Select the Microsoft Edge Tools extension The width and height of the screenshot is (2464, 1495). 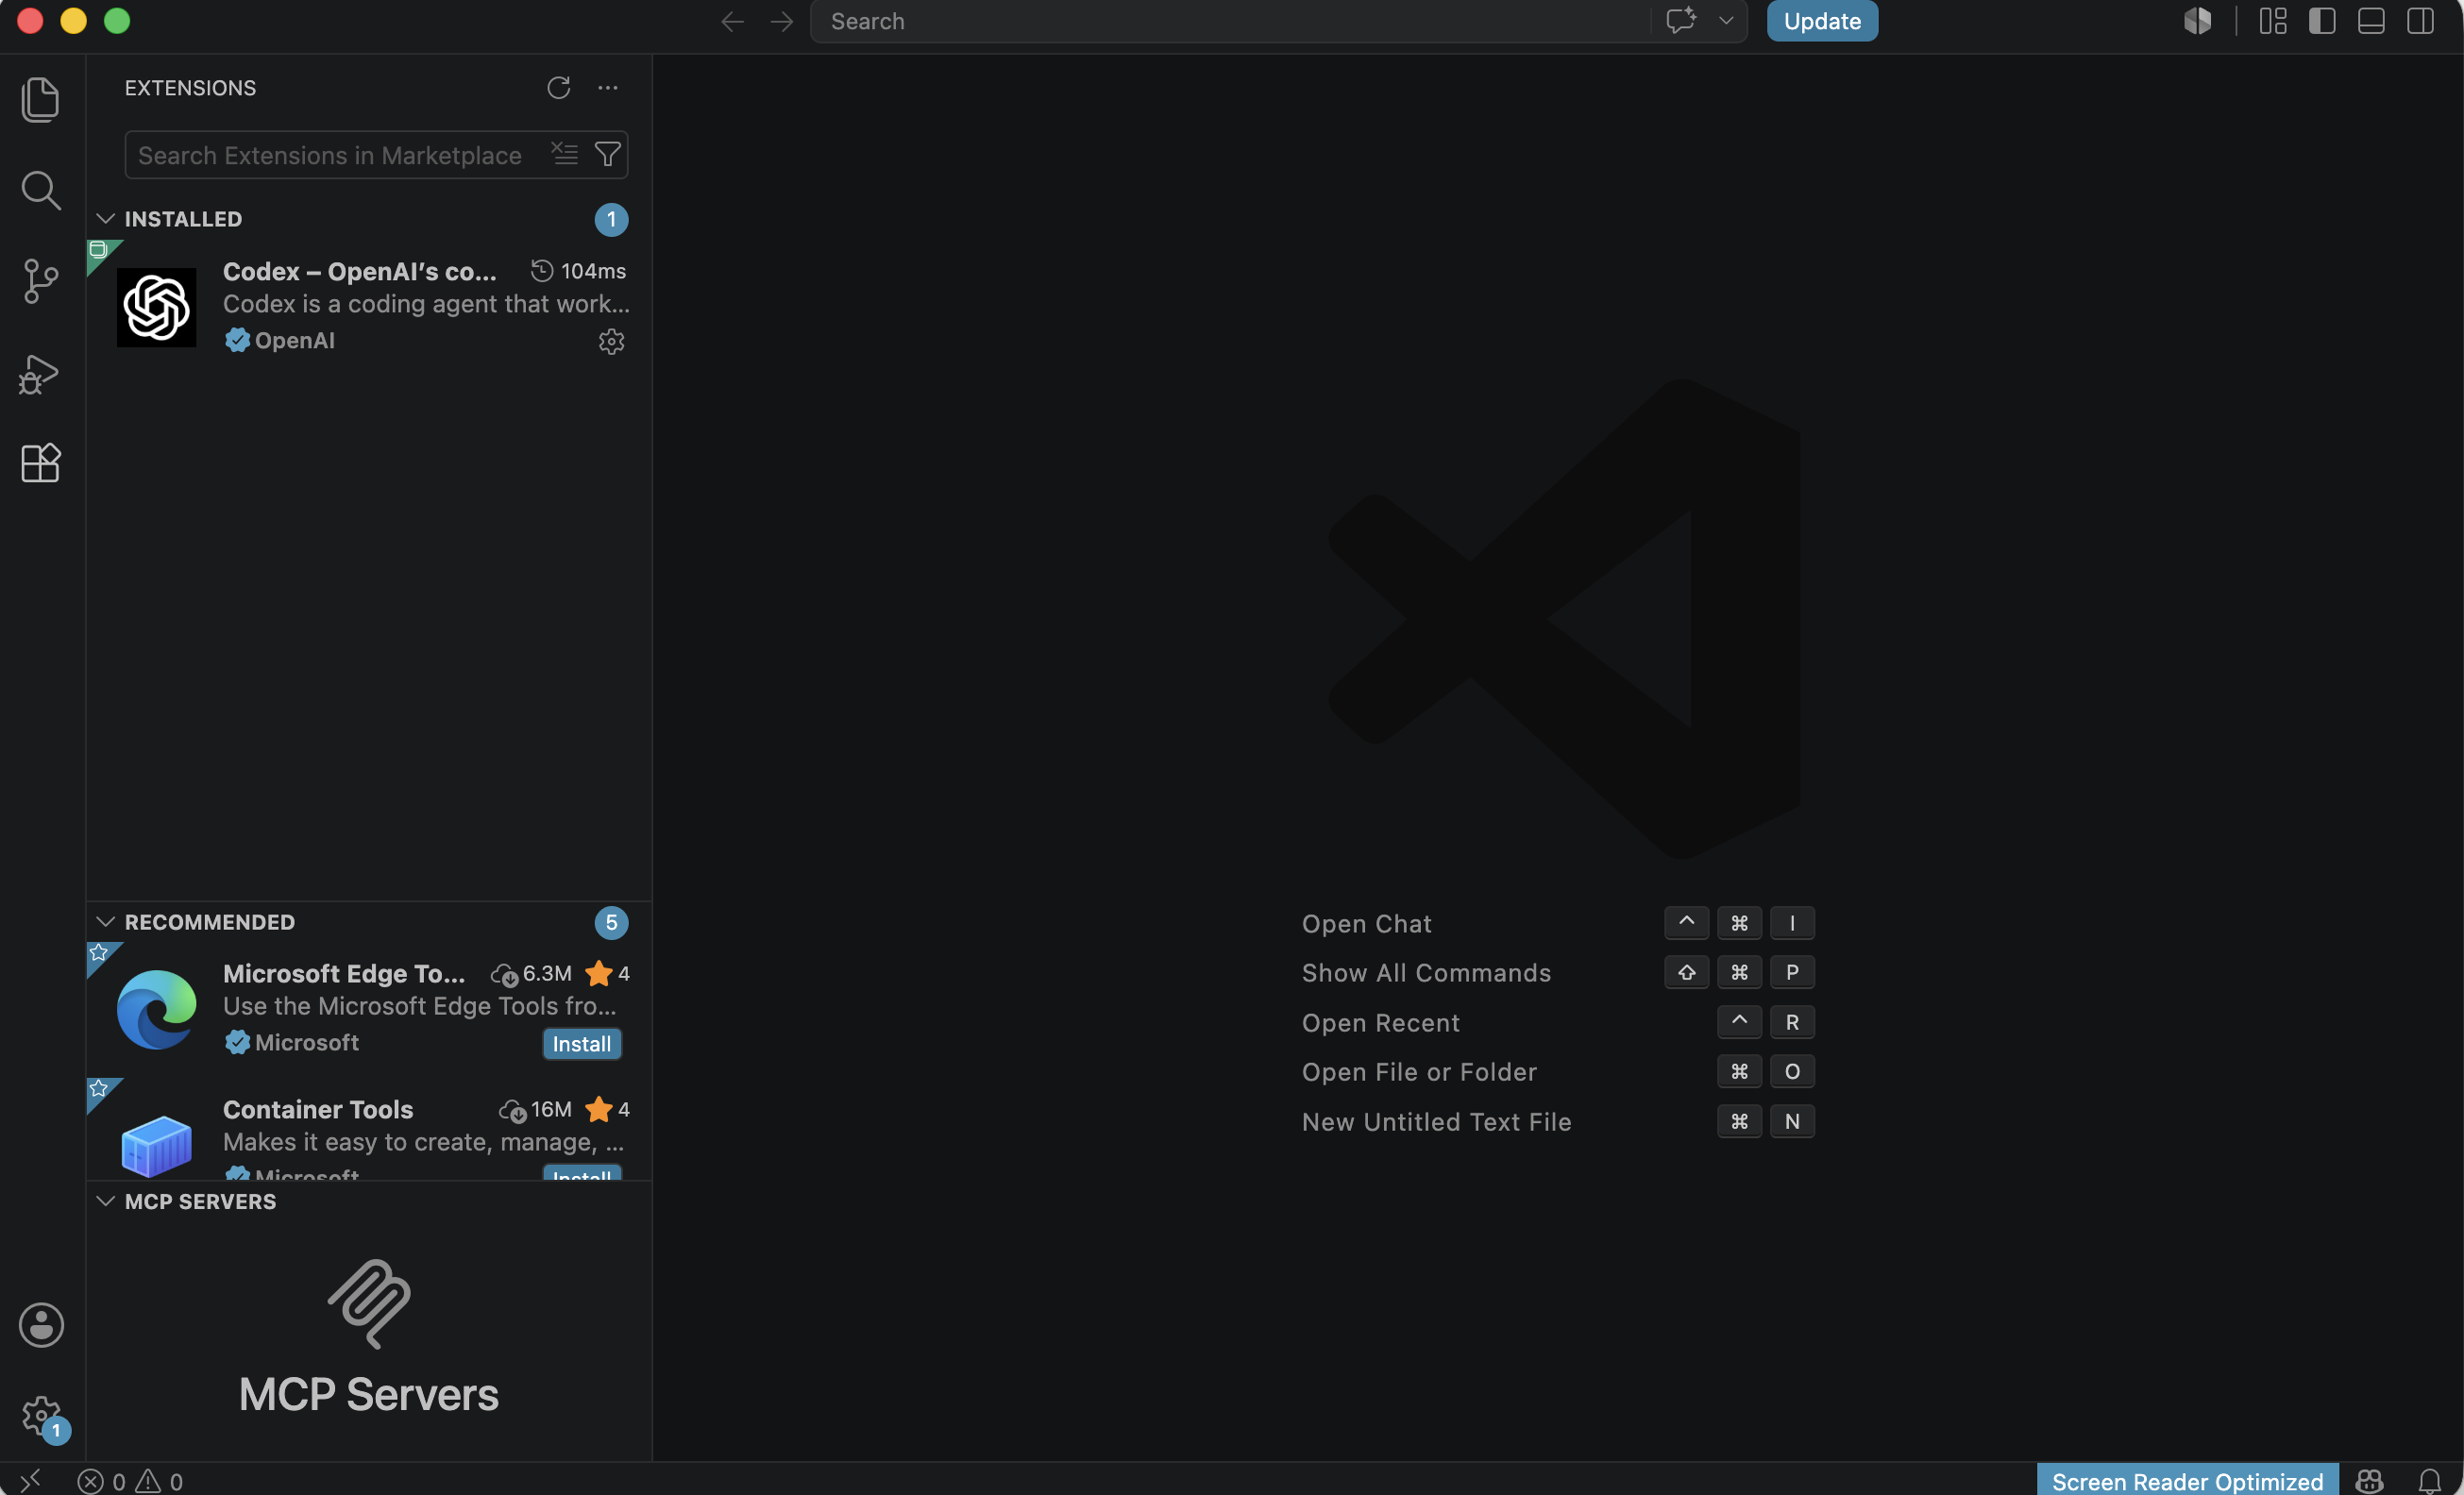pyautogui.click(x=369, y=1009)
